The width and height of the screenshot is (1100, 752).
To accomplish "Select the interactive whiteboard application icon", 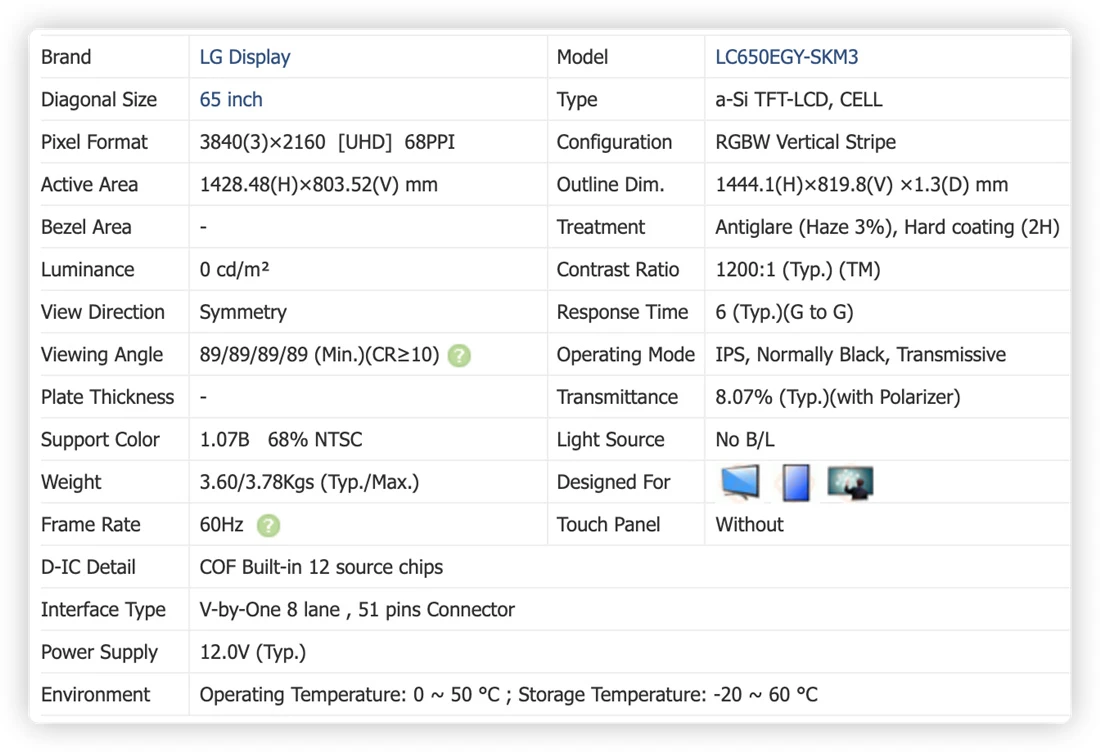I will click(850, 482).
